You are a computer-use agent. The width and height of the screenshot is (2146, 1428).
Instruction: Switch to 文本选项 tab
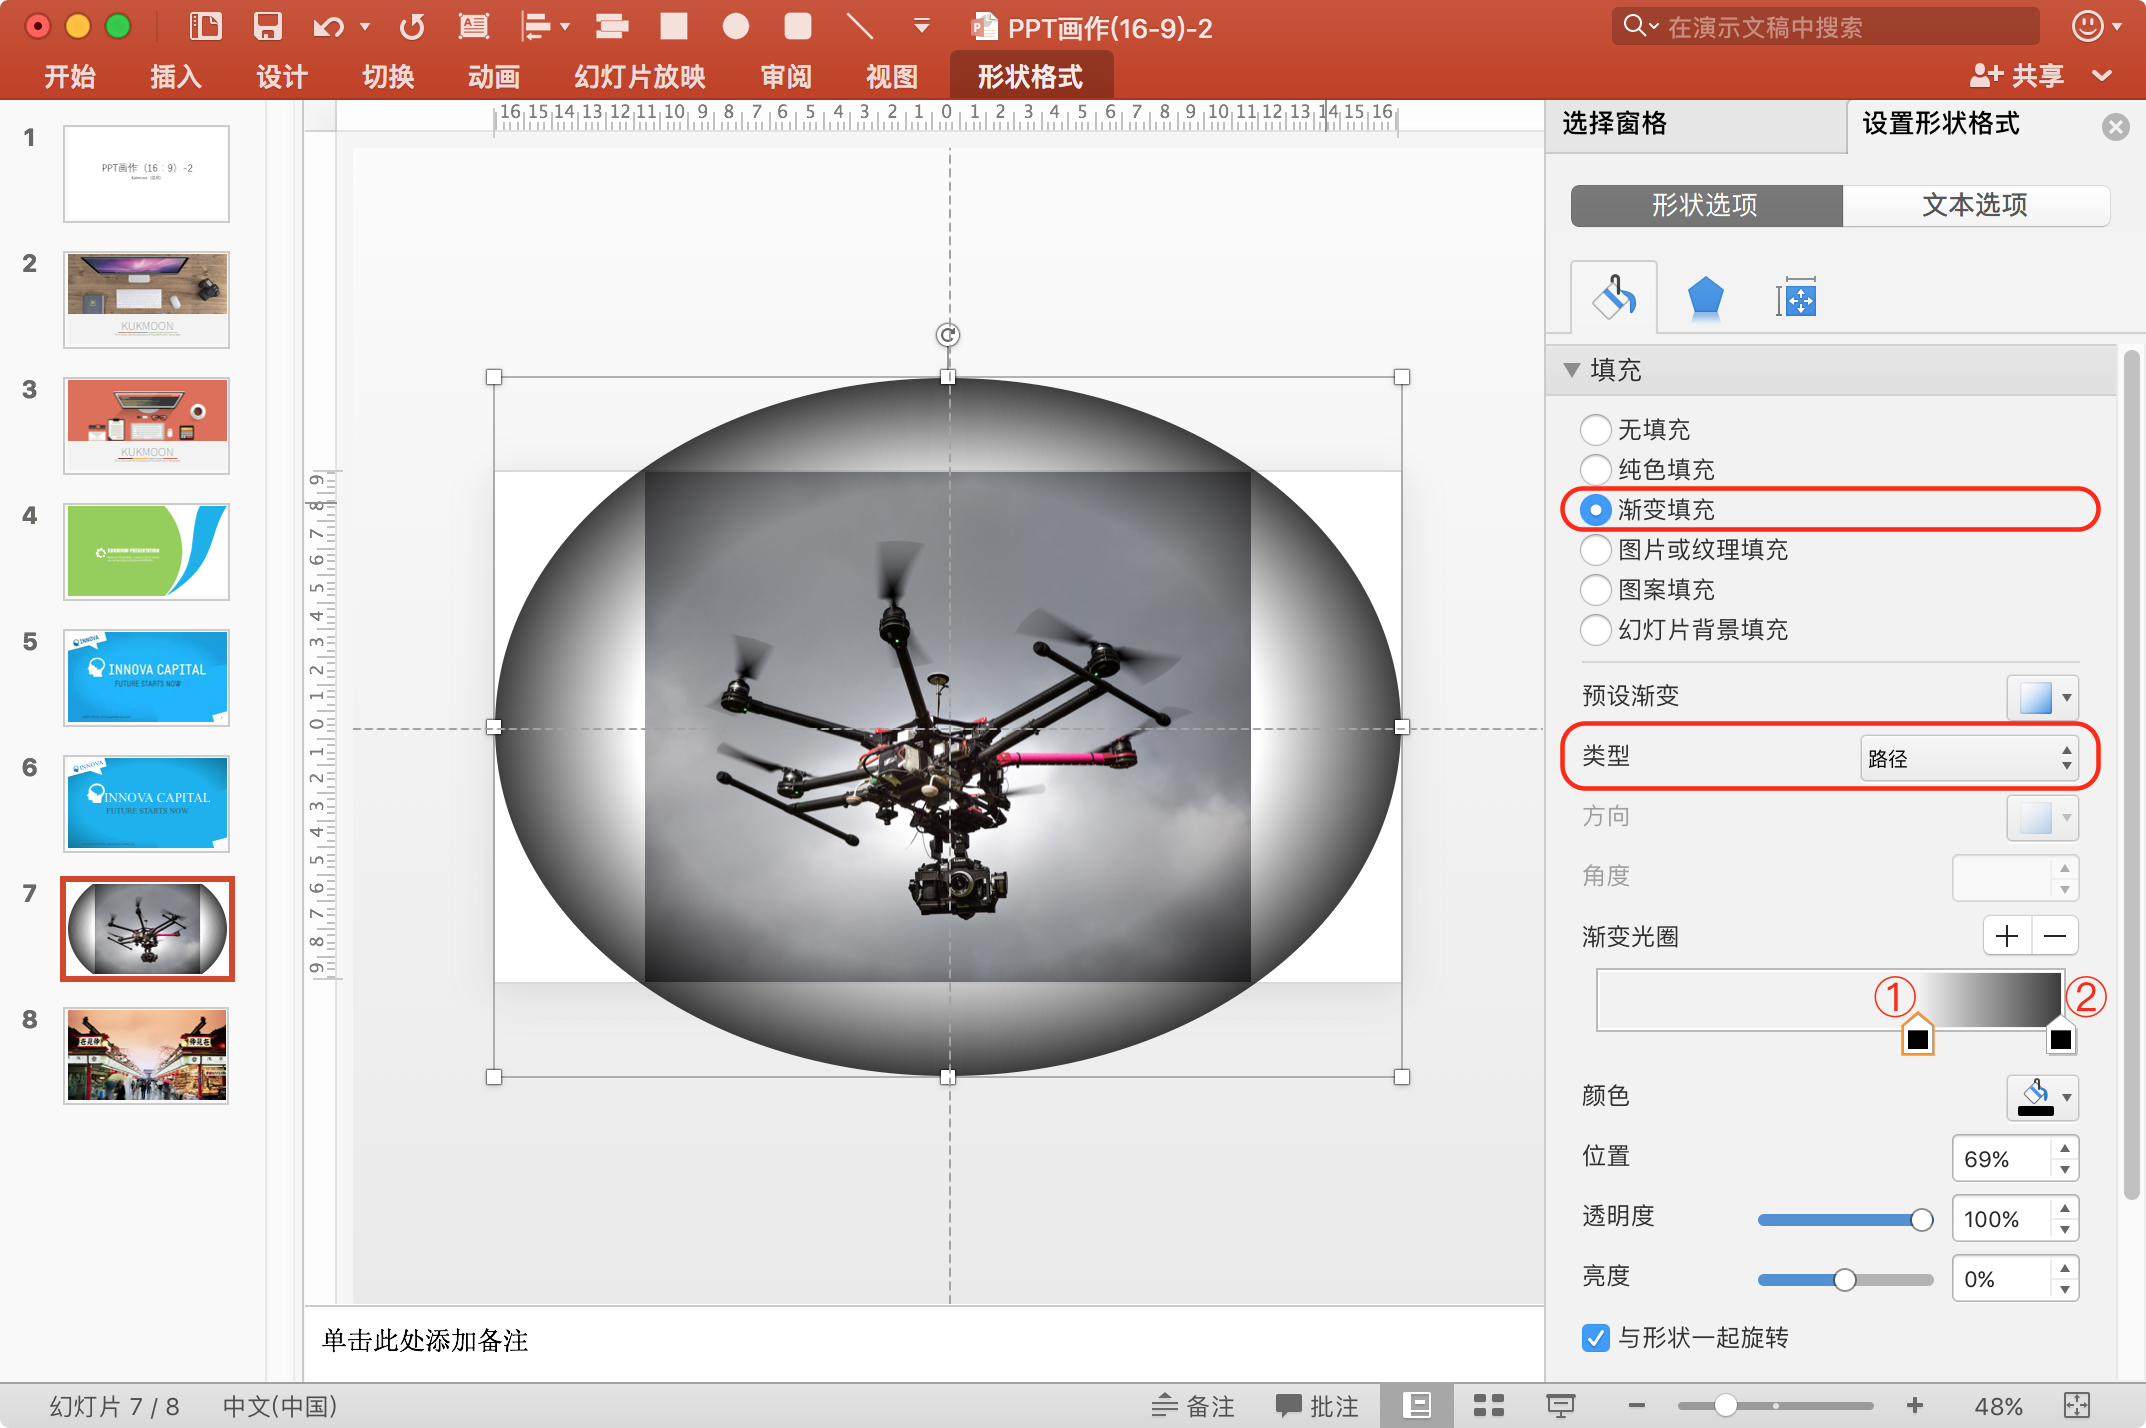1975,205
